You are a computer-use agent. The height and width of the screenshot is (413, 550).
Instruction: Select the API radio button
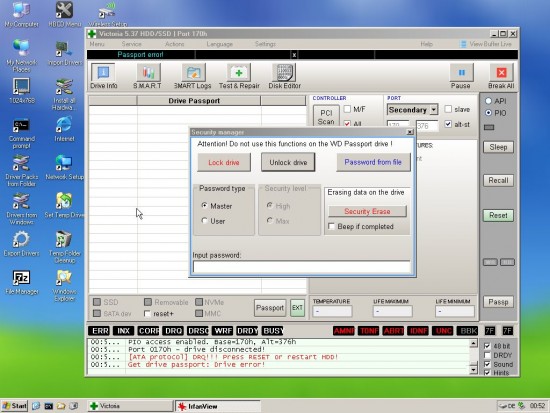(488, 101)
